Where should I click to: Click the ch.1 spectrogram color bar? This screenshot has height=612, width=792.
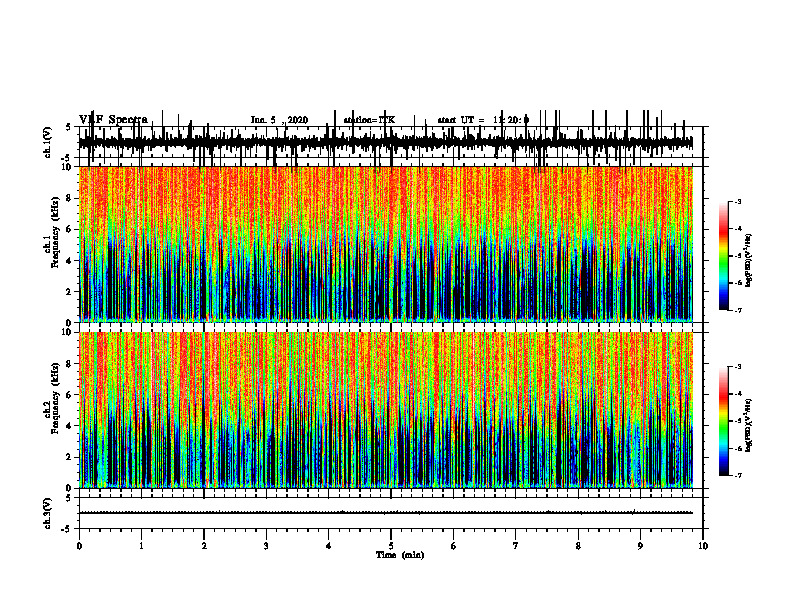(724, 256)
